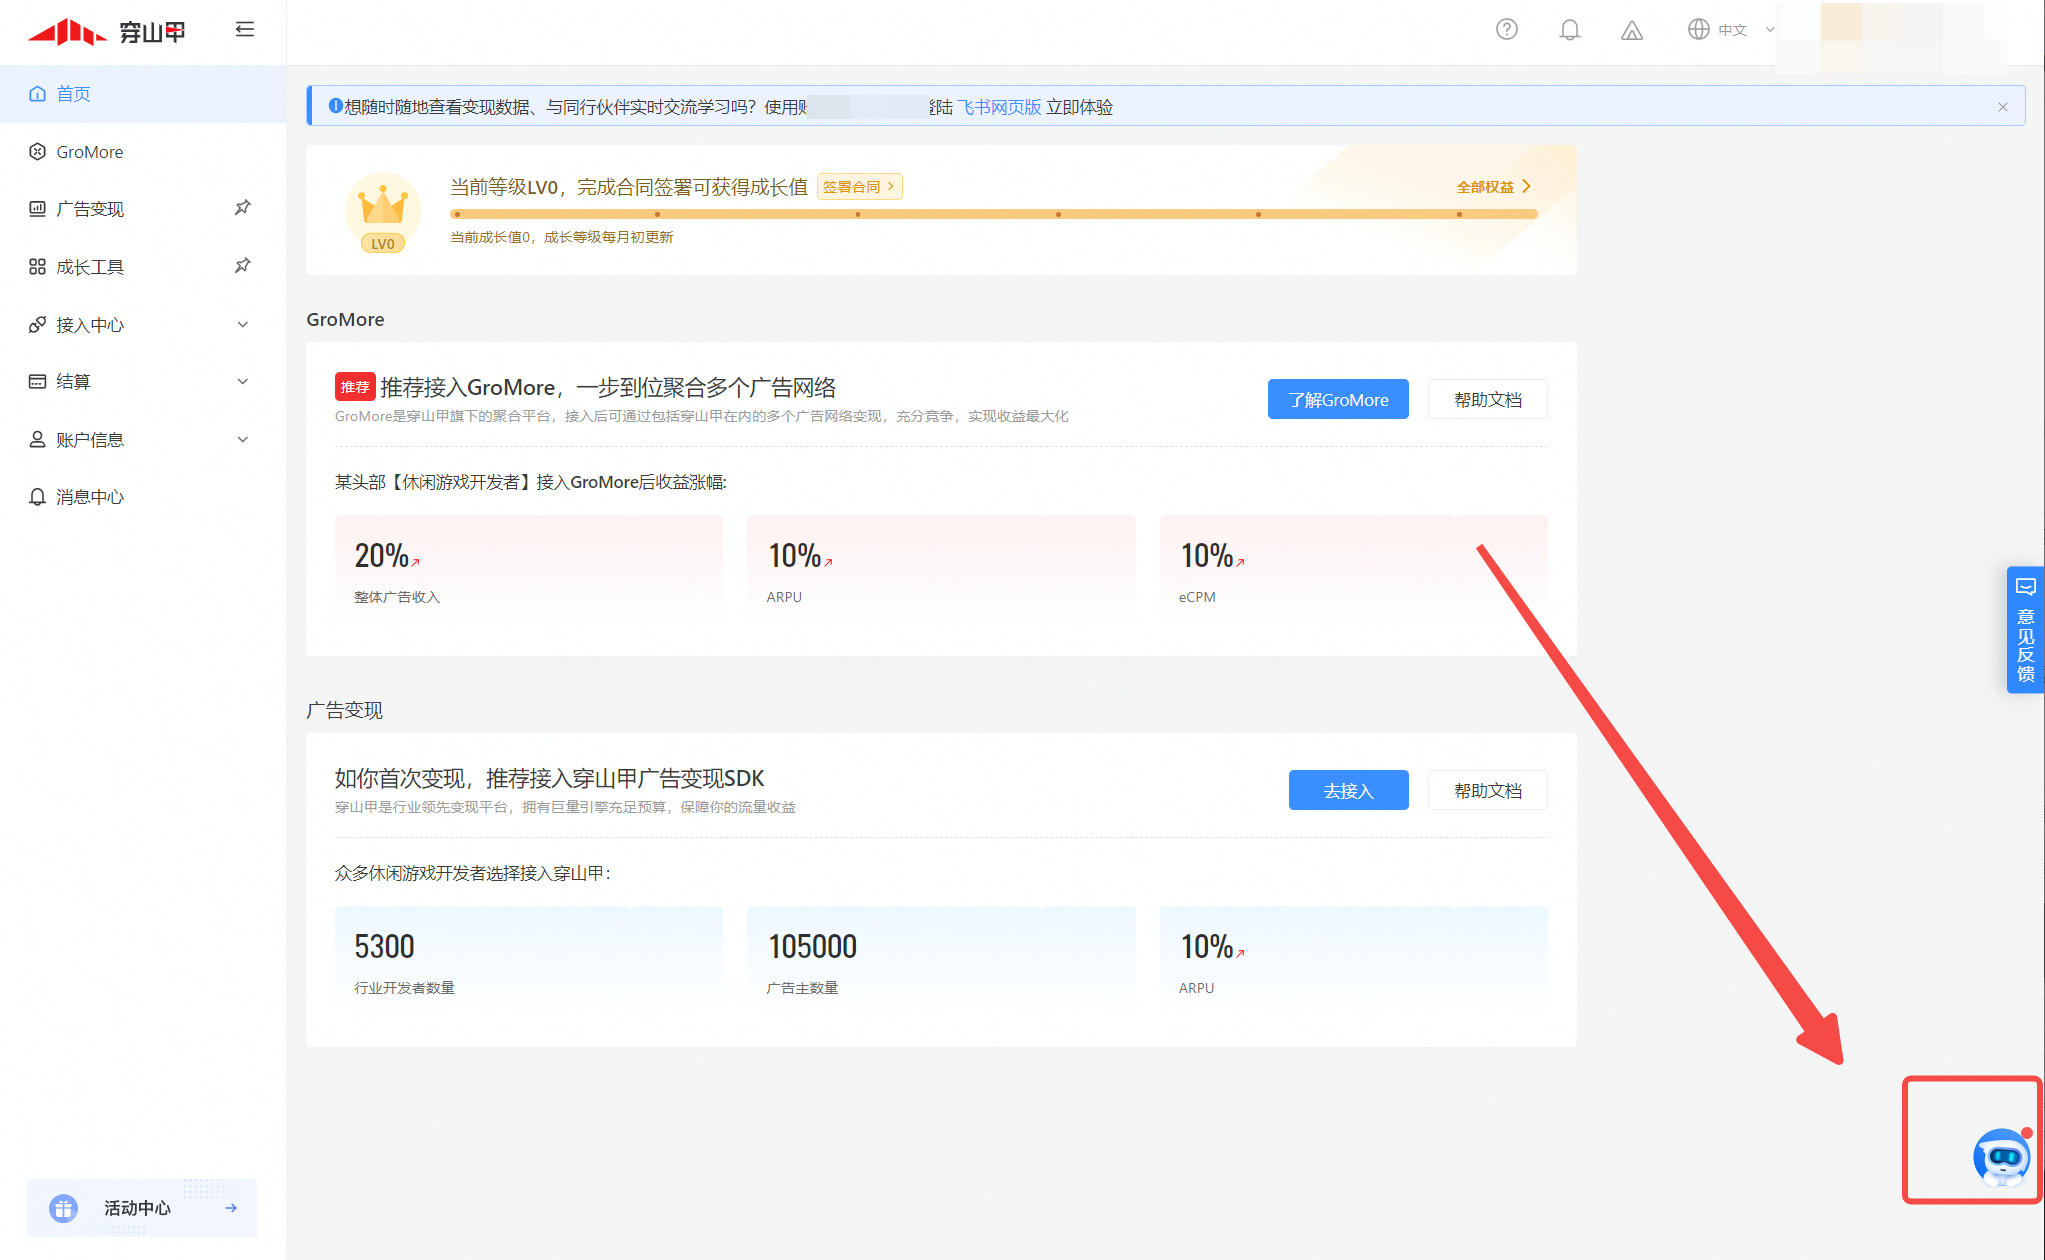Open the 成长工具 sidebar item
This screenshot has width=2045, height=1260.
pyautogui.click(x=143, y=267)
